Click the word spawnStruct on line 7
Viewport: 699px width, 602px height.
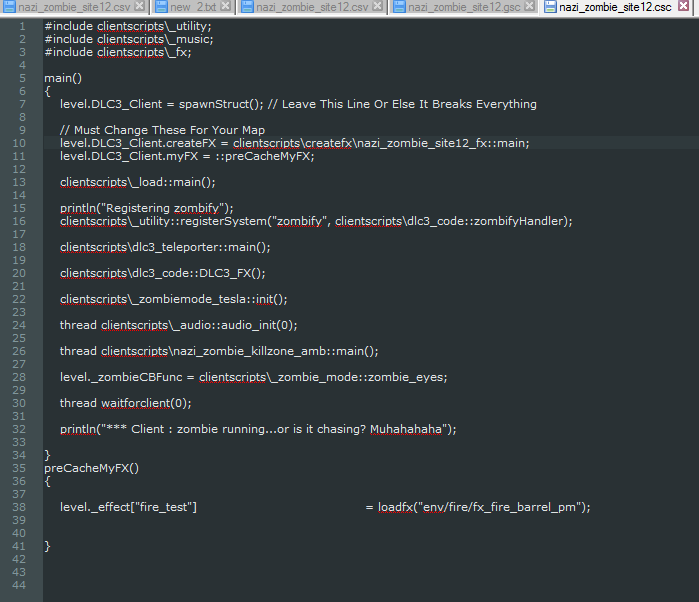click(215, 104)
